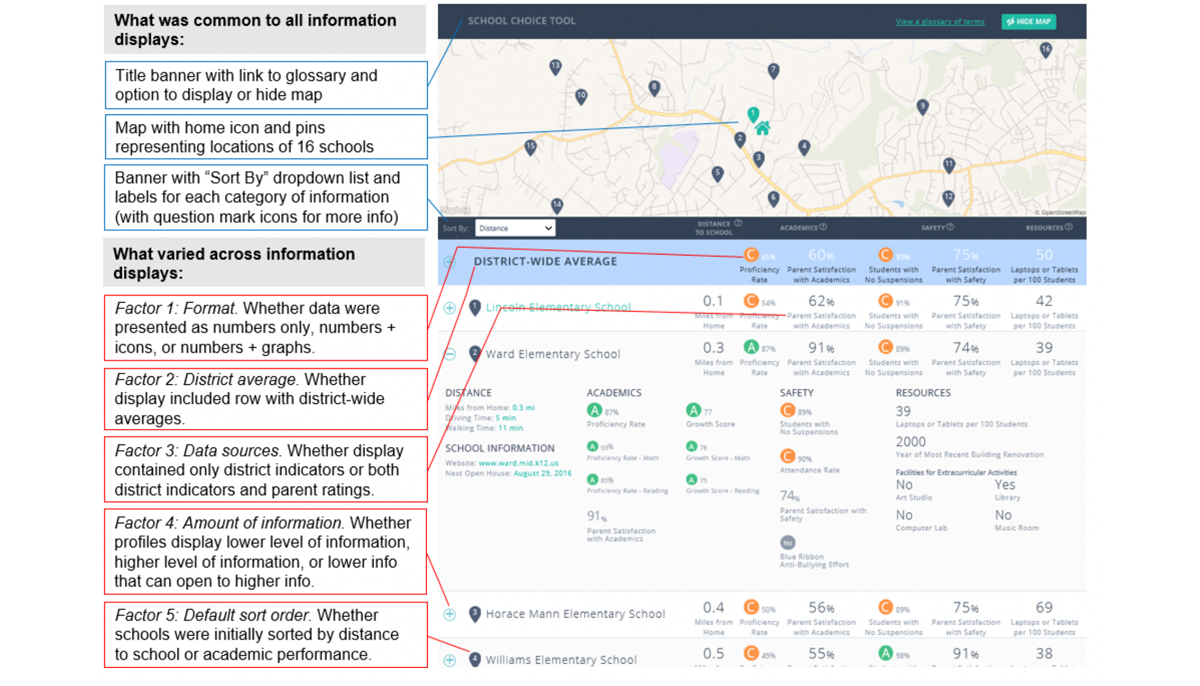This screenshot has height=686, width=1200.
Task: Open the Sort By dropdown list
Action: click(x=514, y=228)
